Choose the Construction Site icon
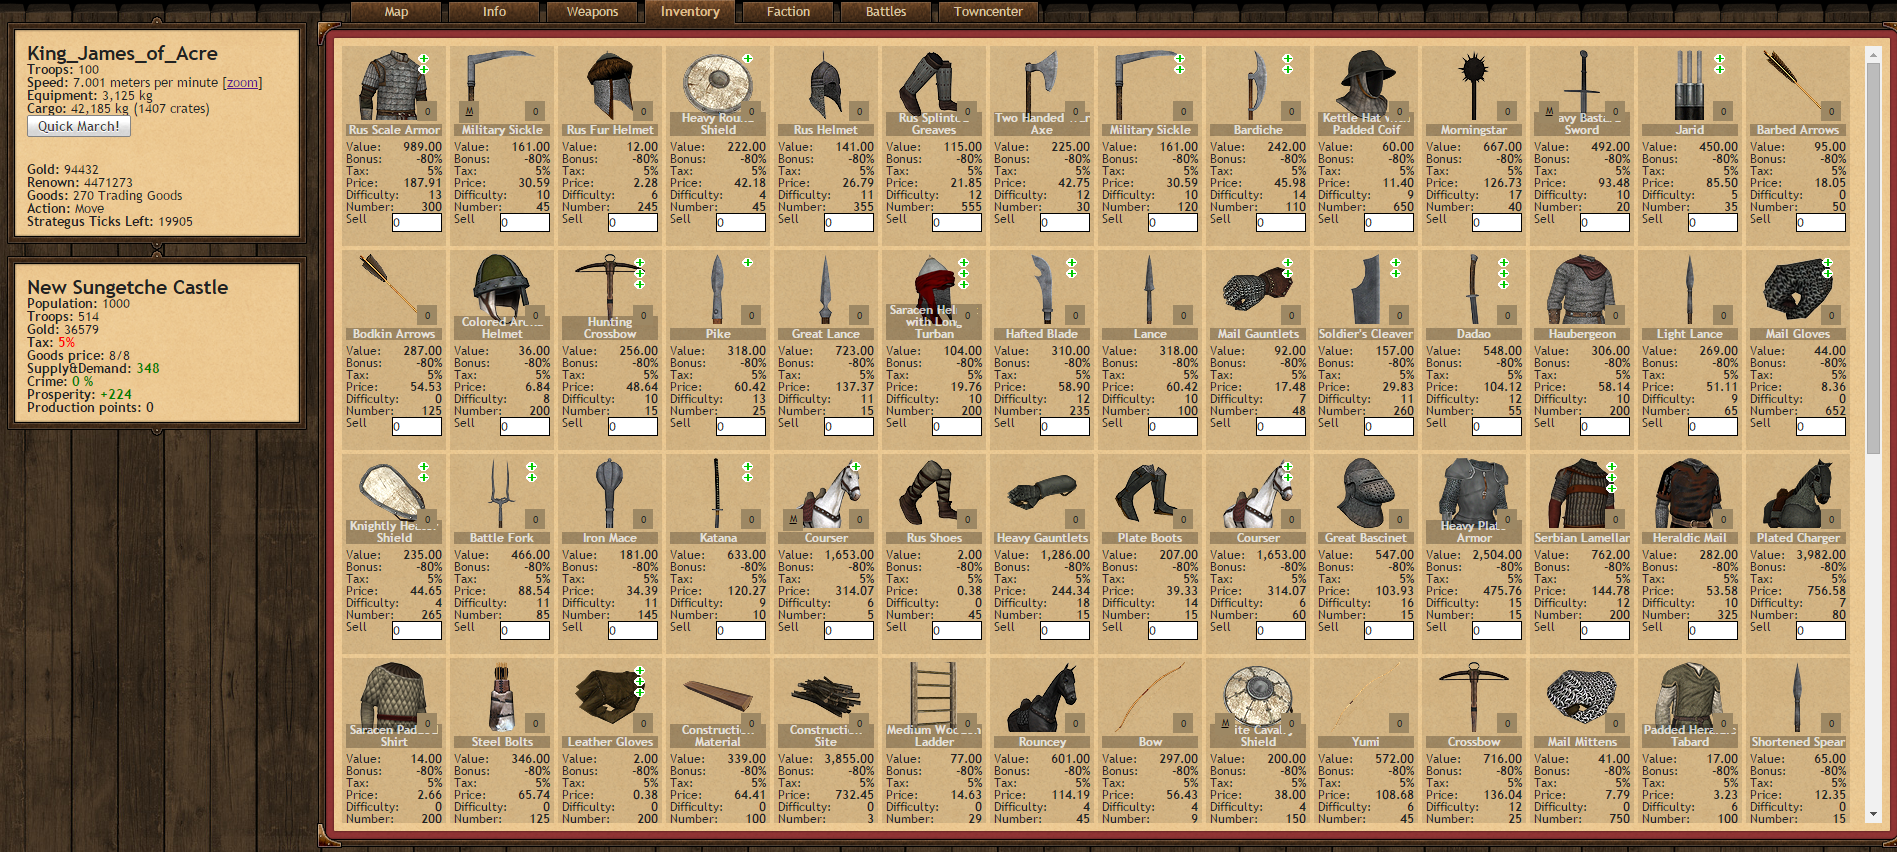This screenshot has height=852, width=1897. [826, 698]
